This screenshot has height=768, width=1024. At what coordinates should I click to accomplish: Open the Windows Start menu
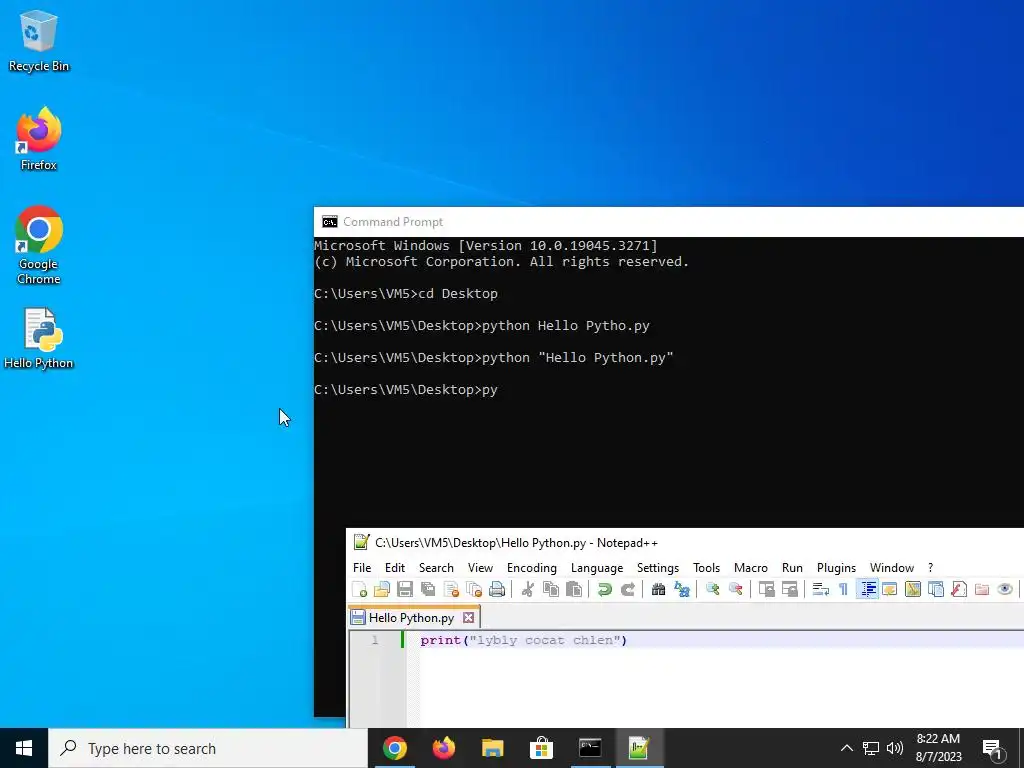click(24, 748)
